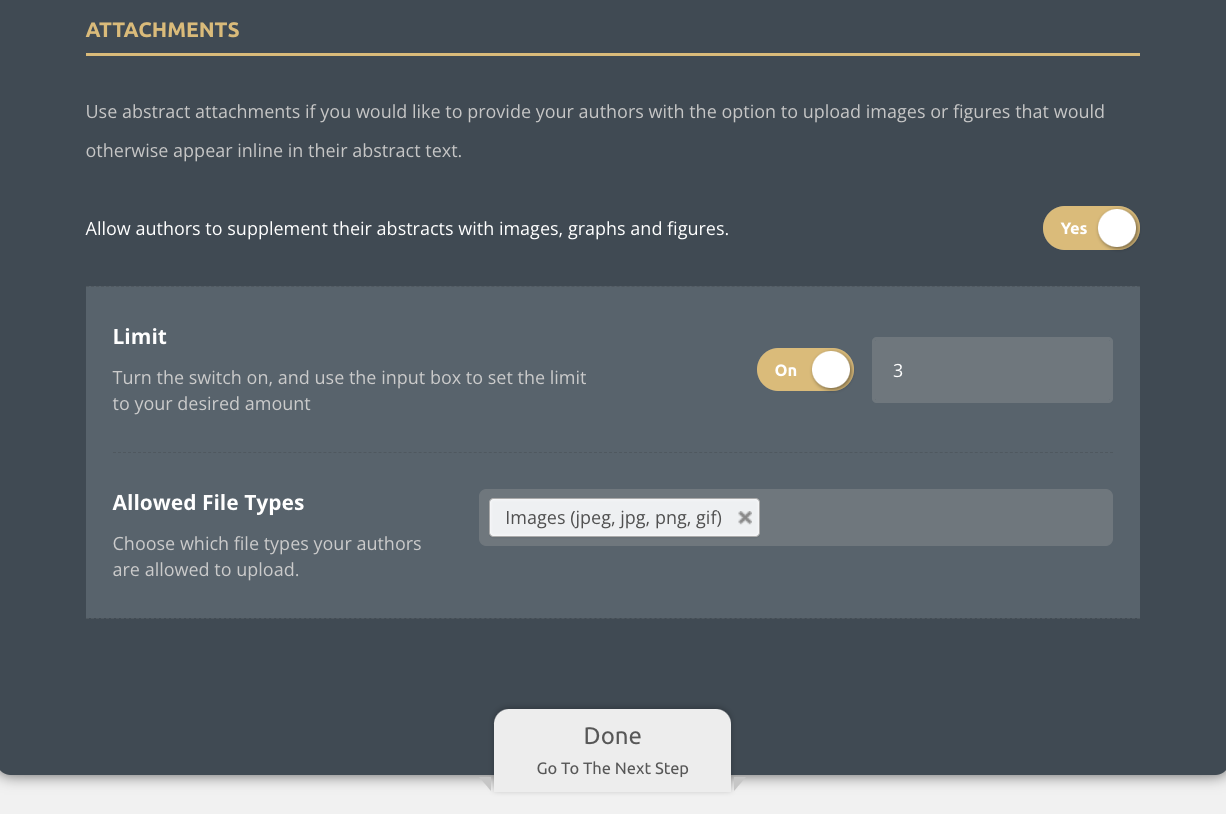Click the white knob of the Limit switch
This screenshot has height=814, width=1226.
[x=830, y=370]
